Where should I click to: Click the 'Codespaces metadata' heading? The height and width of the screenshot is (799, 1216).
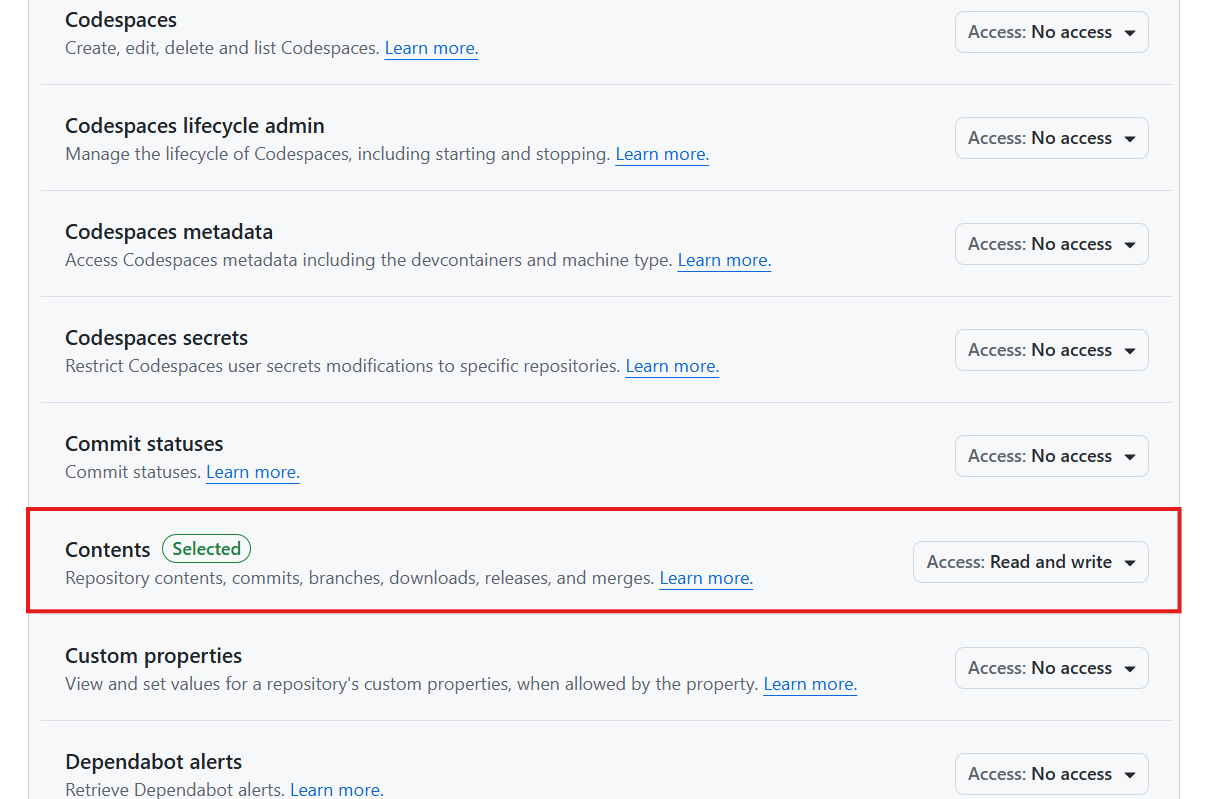[169, 232]
